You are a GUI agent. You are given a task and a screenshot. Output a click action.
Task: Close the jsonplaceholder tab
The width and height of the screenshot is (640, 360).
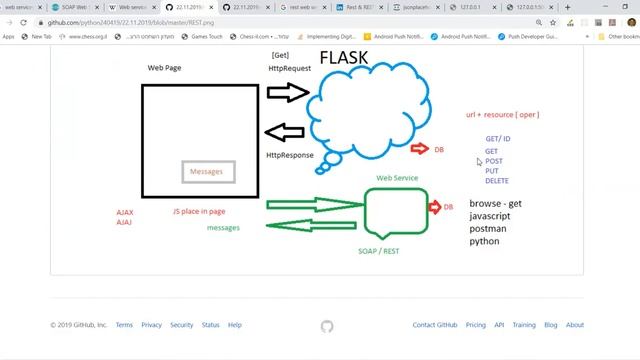pos(438,7)
